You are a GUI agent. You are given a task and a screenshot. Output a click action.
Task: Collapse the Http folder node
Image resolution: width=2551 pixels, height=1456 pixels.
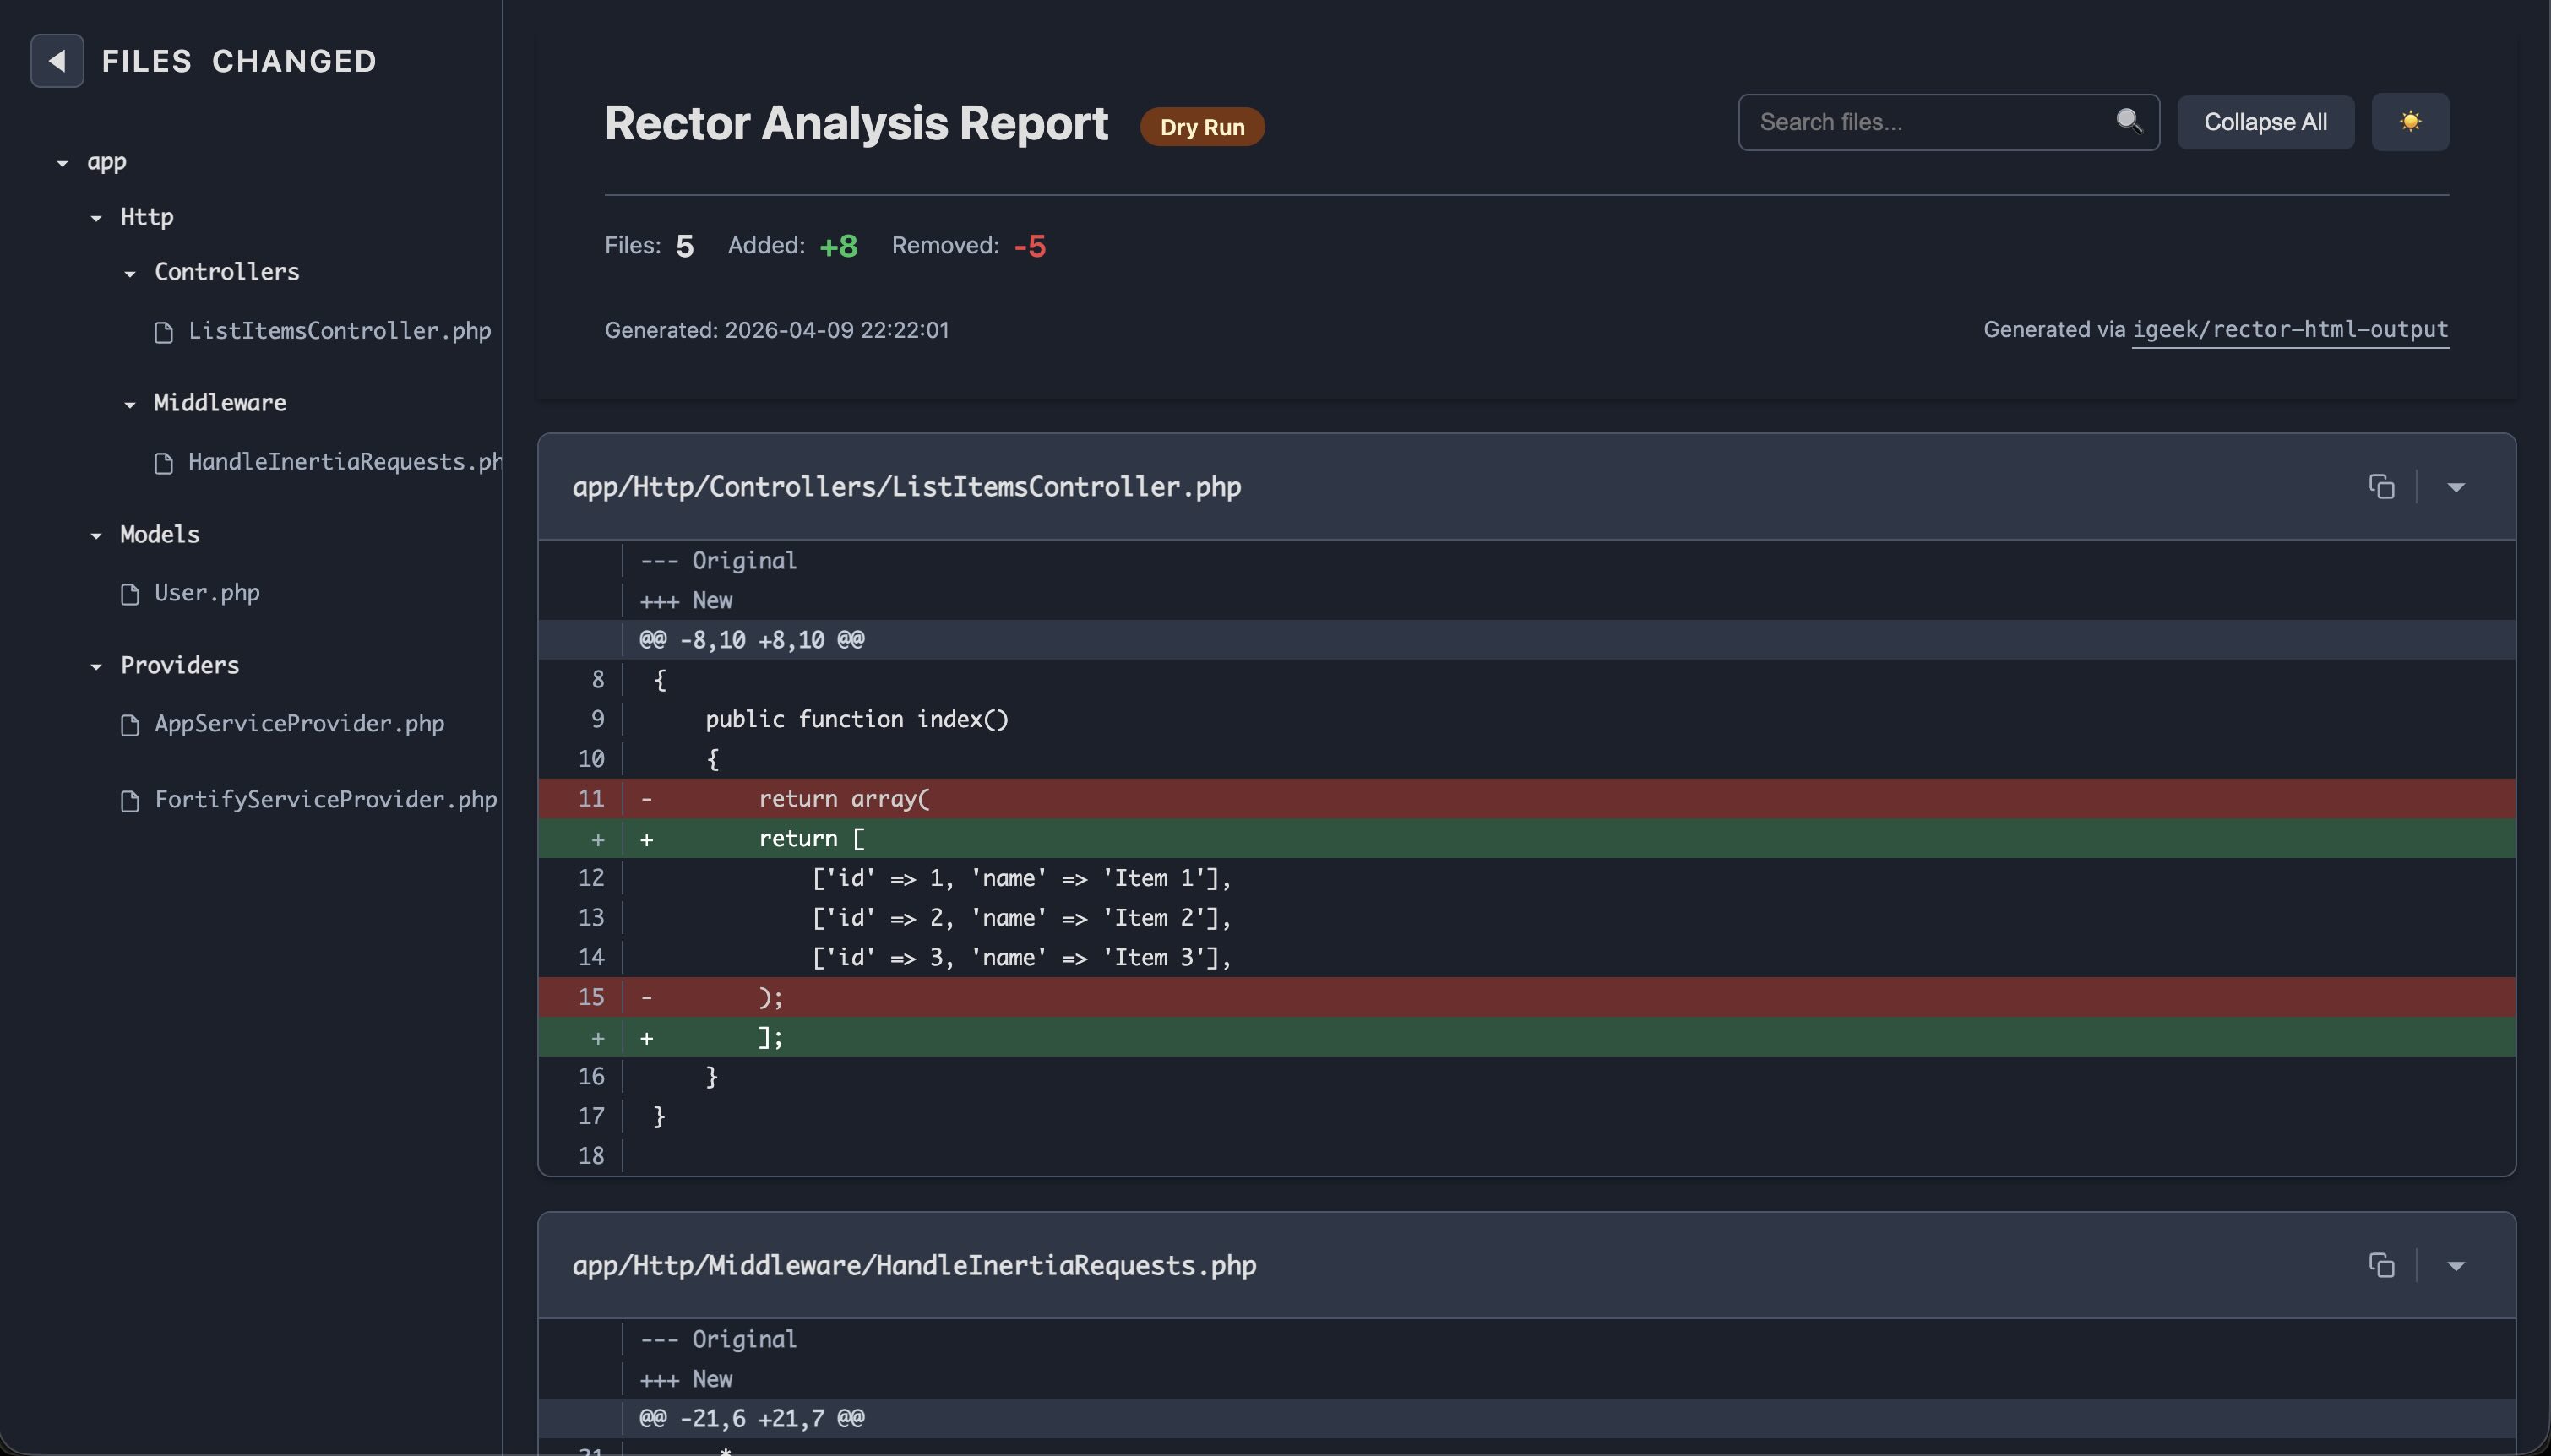96,217
